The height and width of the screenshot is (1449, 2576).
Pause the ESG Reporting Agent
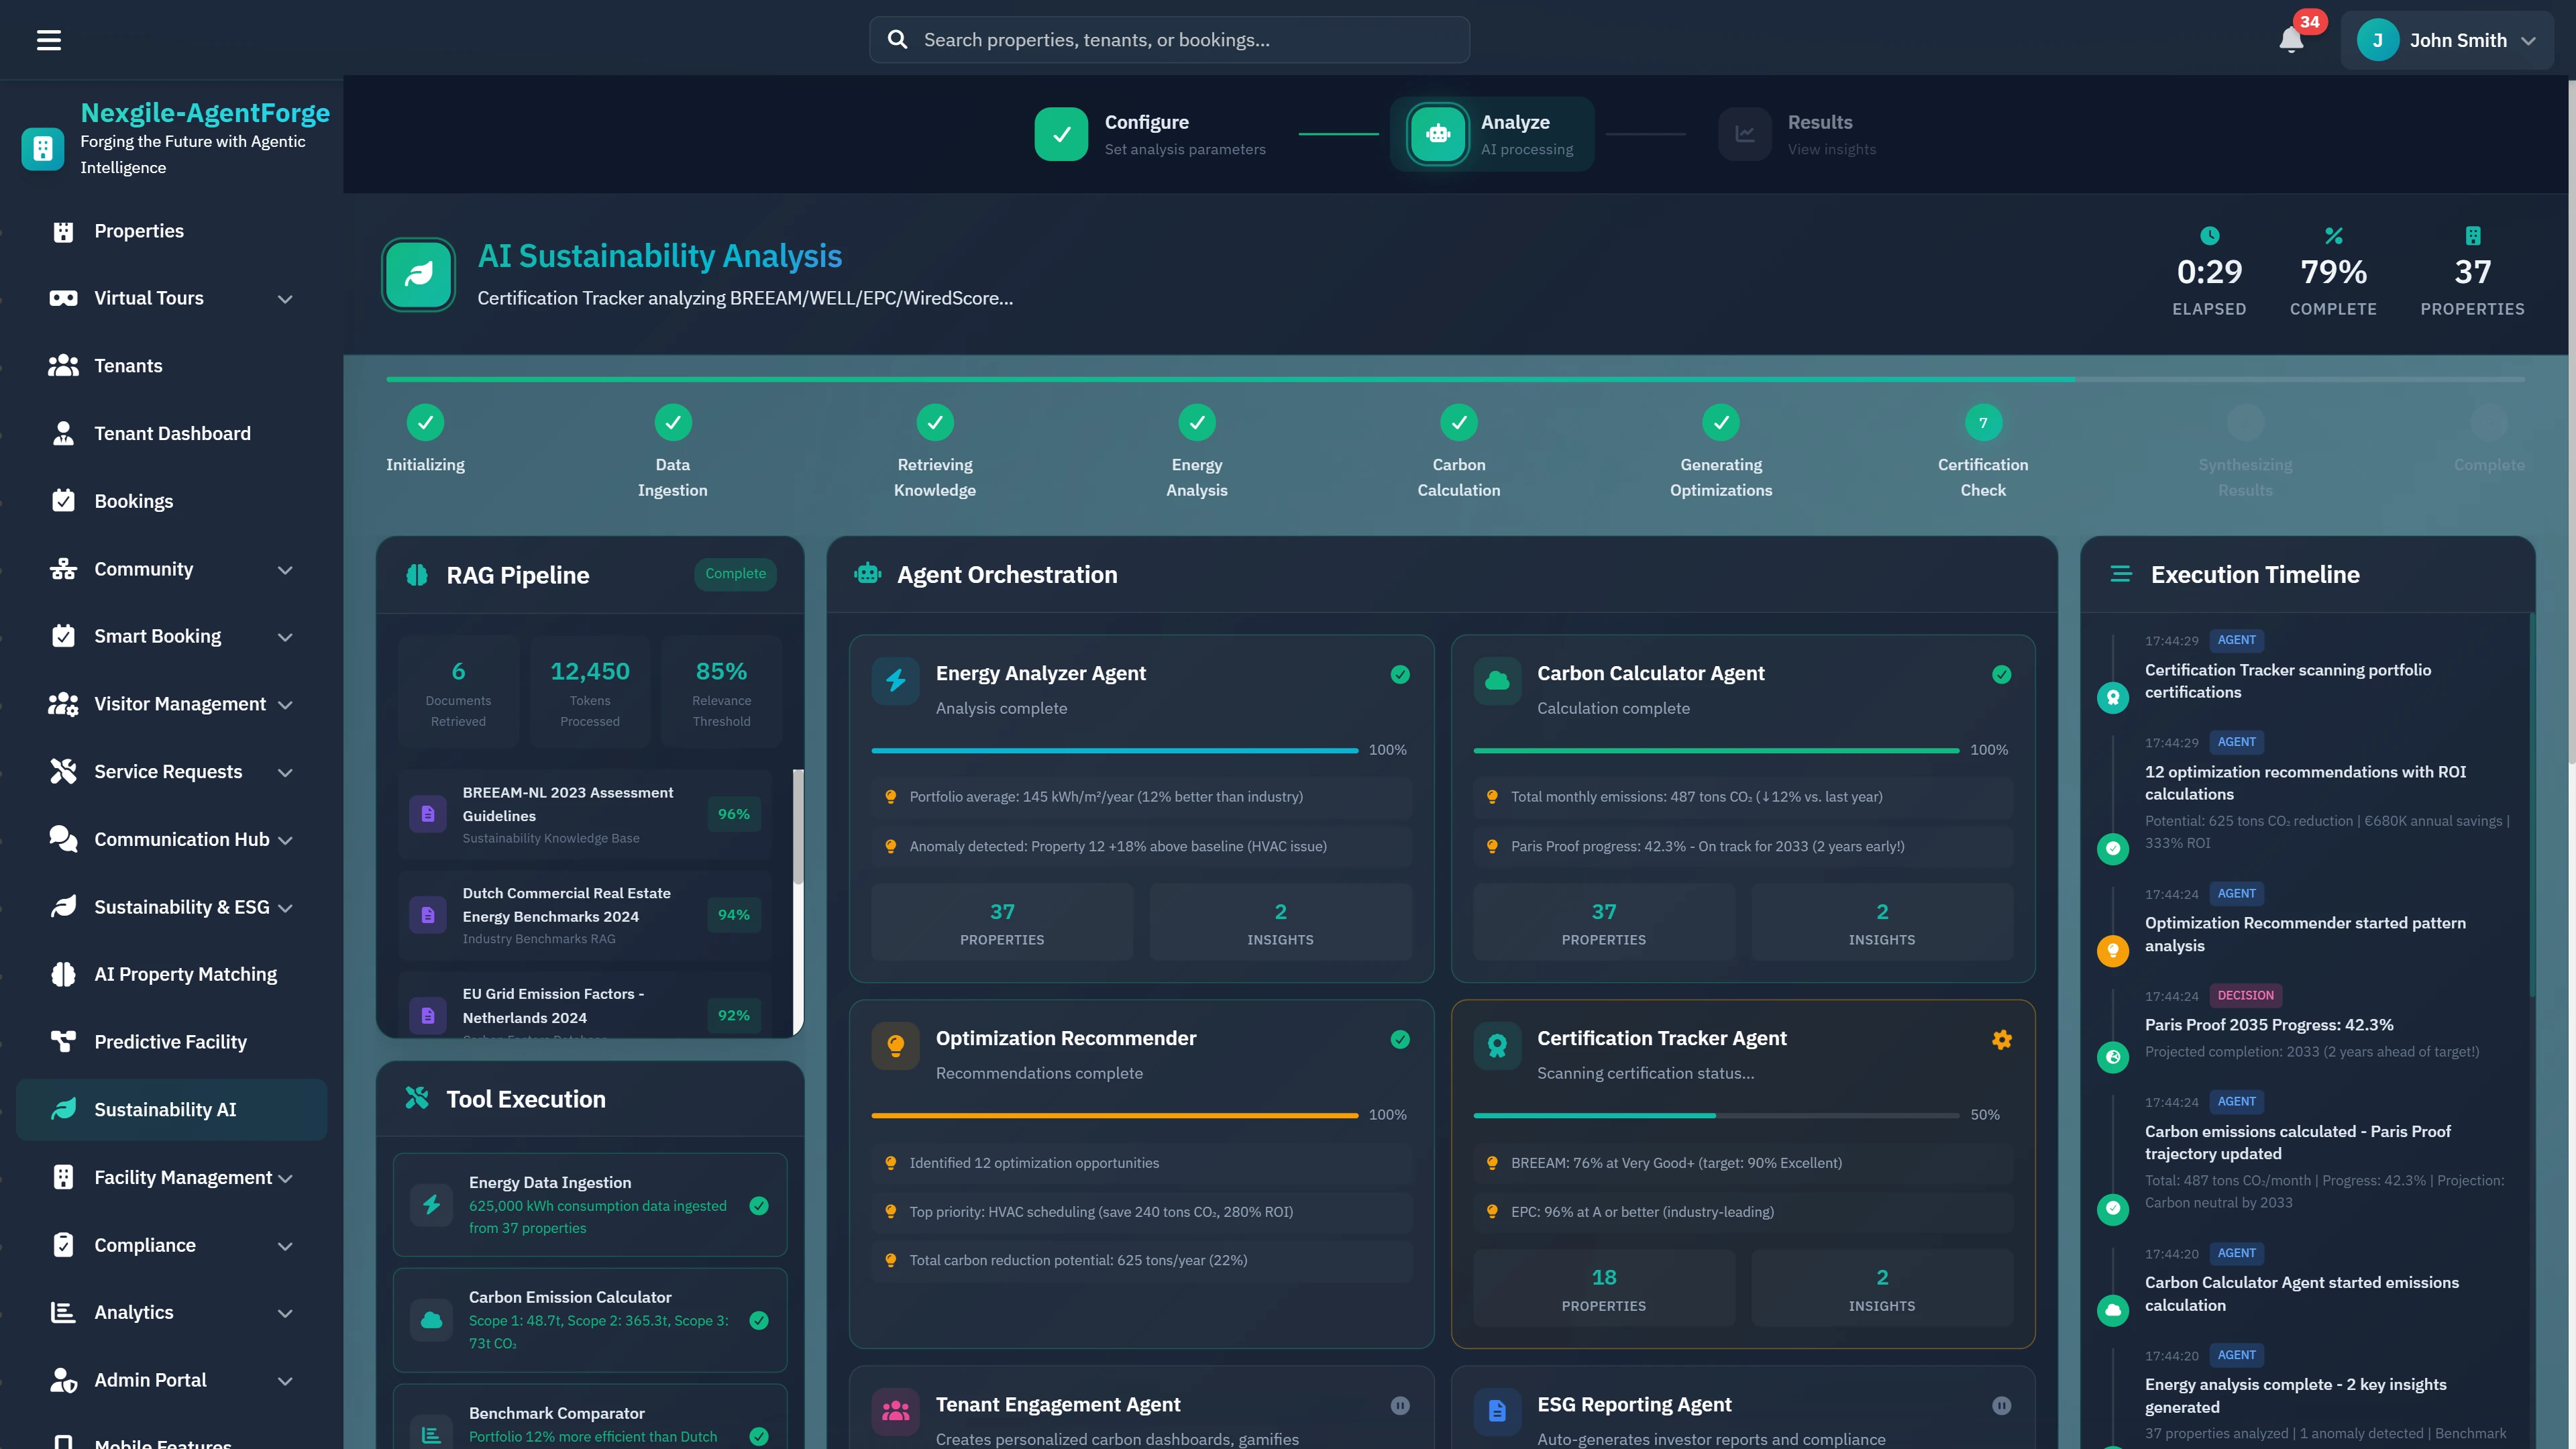[x=2001, y=1405]
